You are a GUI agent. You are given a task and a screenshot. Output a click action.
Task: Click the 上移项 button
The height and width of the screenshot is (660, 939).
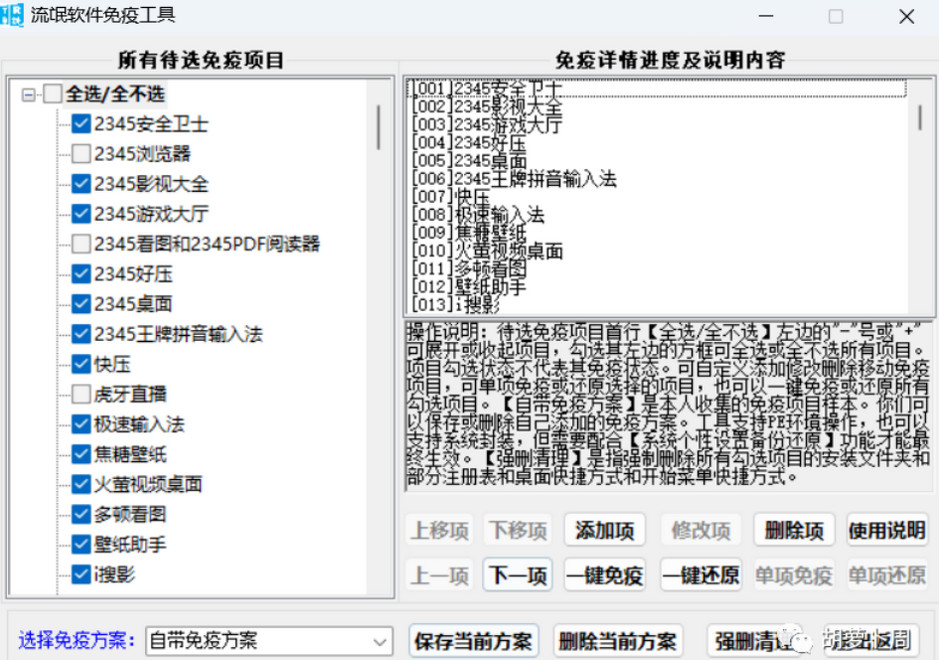pos(440,530)
